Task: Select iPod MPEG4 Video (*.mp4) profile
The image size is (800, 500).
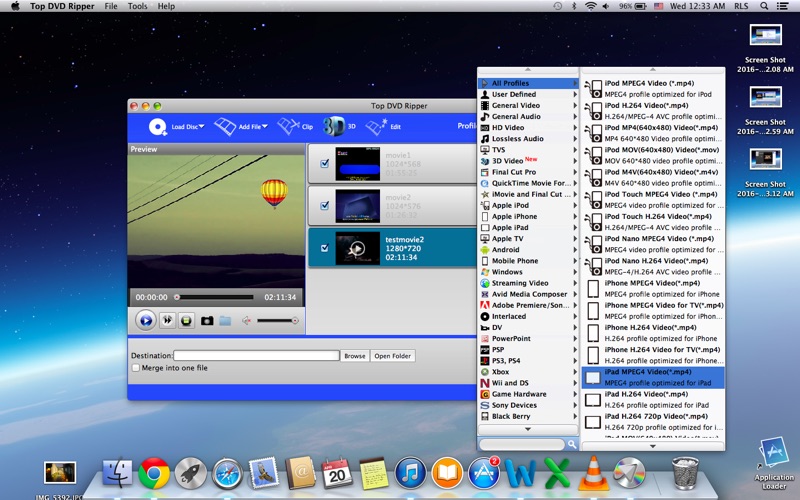Action: (653, 89)
